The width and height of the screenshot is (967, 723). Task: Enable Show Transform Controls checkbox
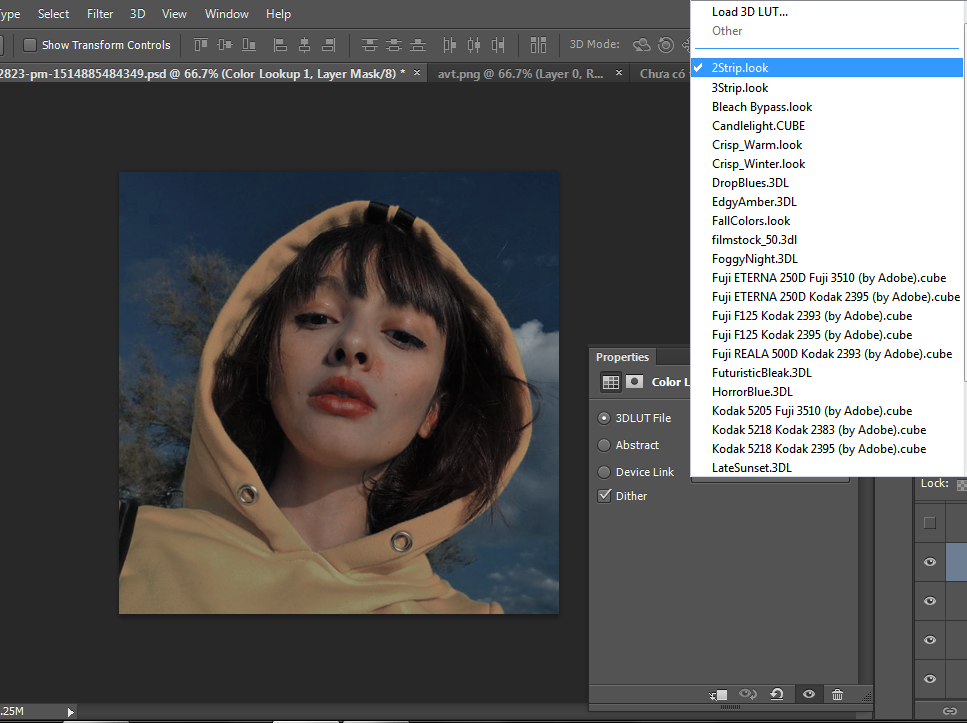click(x=30, y=45)
